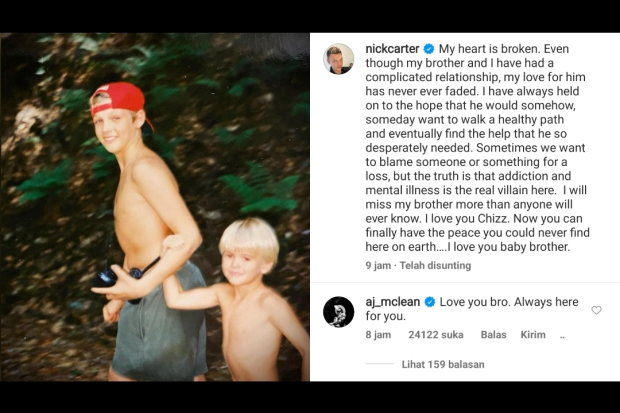Click the verified badge next to aj_mclean
The height and width of the screenshot is (413, 620).
click(x=431, y=301)
